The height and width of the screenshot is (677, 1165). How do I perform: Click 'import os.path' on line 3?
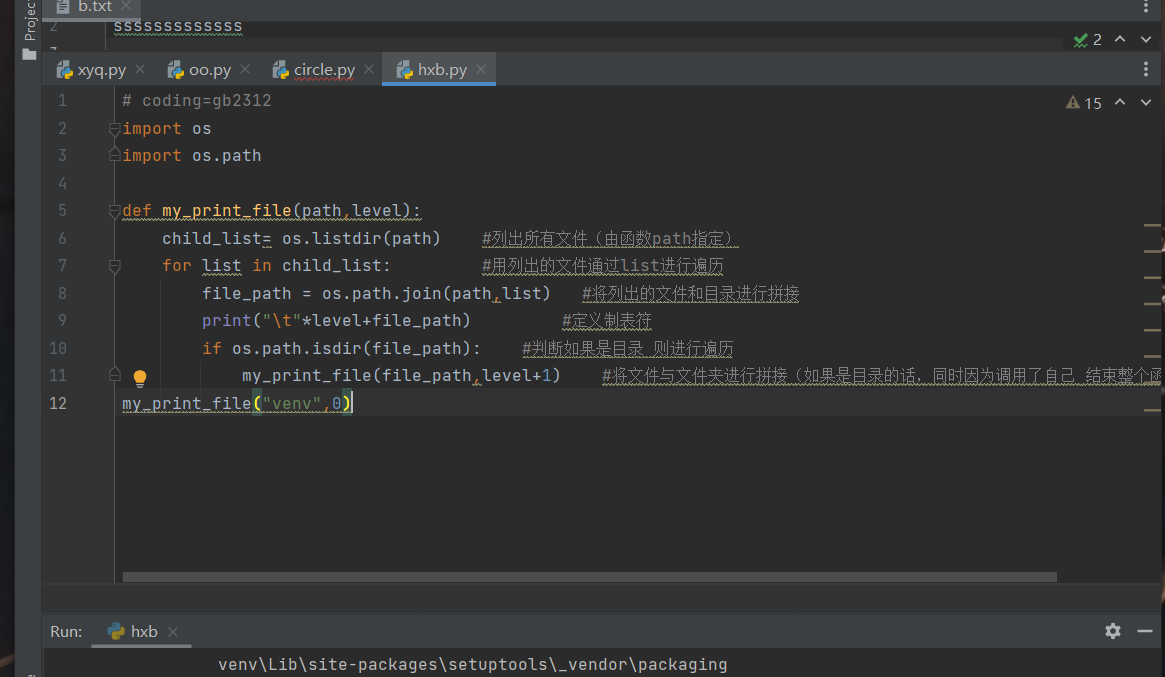(x=192, y=156)
